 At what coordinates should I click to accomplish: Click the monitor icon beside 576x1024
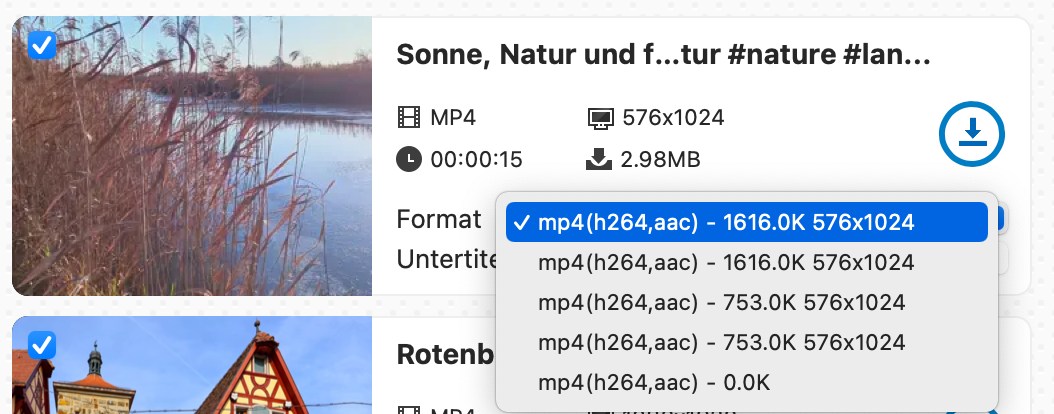click(x=599, y=118)
